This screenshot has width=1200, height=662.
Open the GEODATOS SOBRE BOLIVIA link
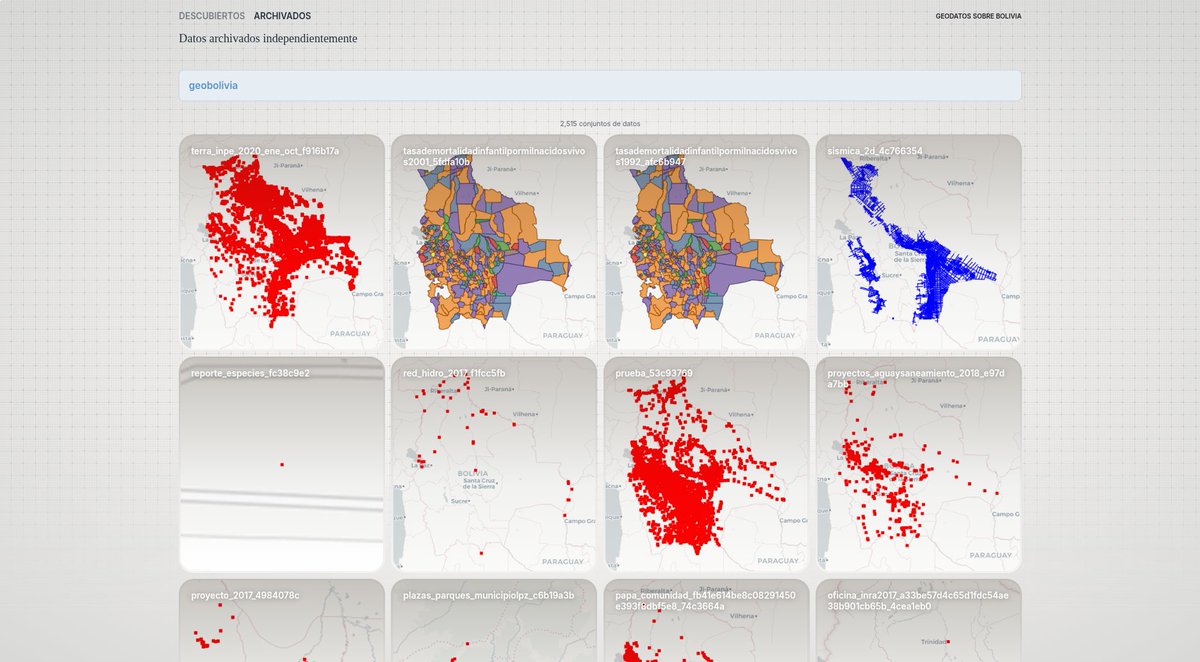point(978,16)
